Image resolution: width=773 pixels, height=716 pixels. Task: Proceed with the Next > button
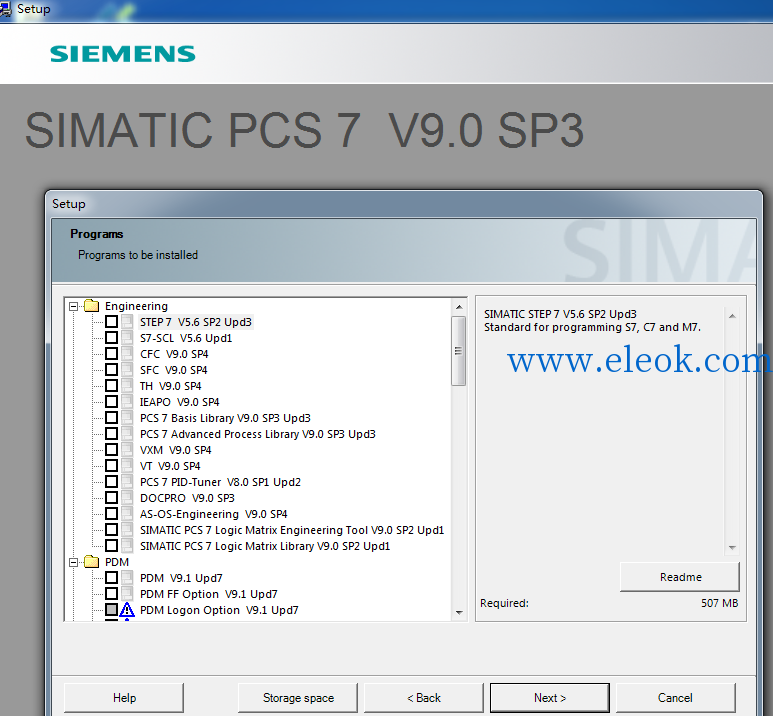click(550, 698)
